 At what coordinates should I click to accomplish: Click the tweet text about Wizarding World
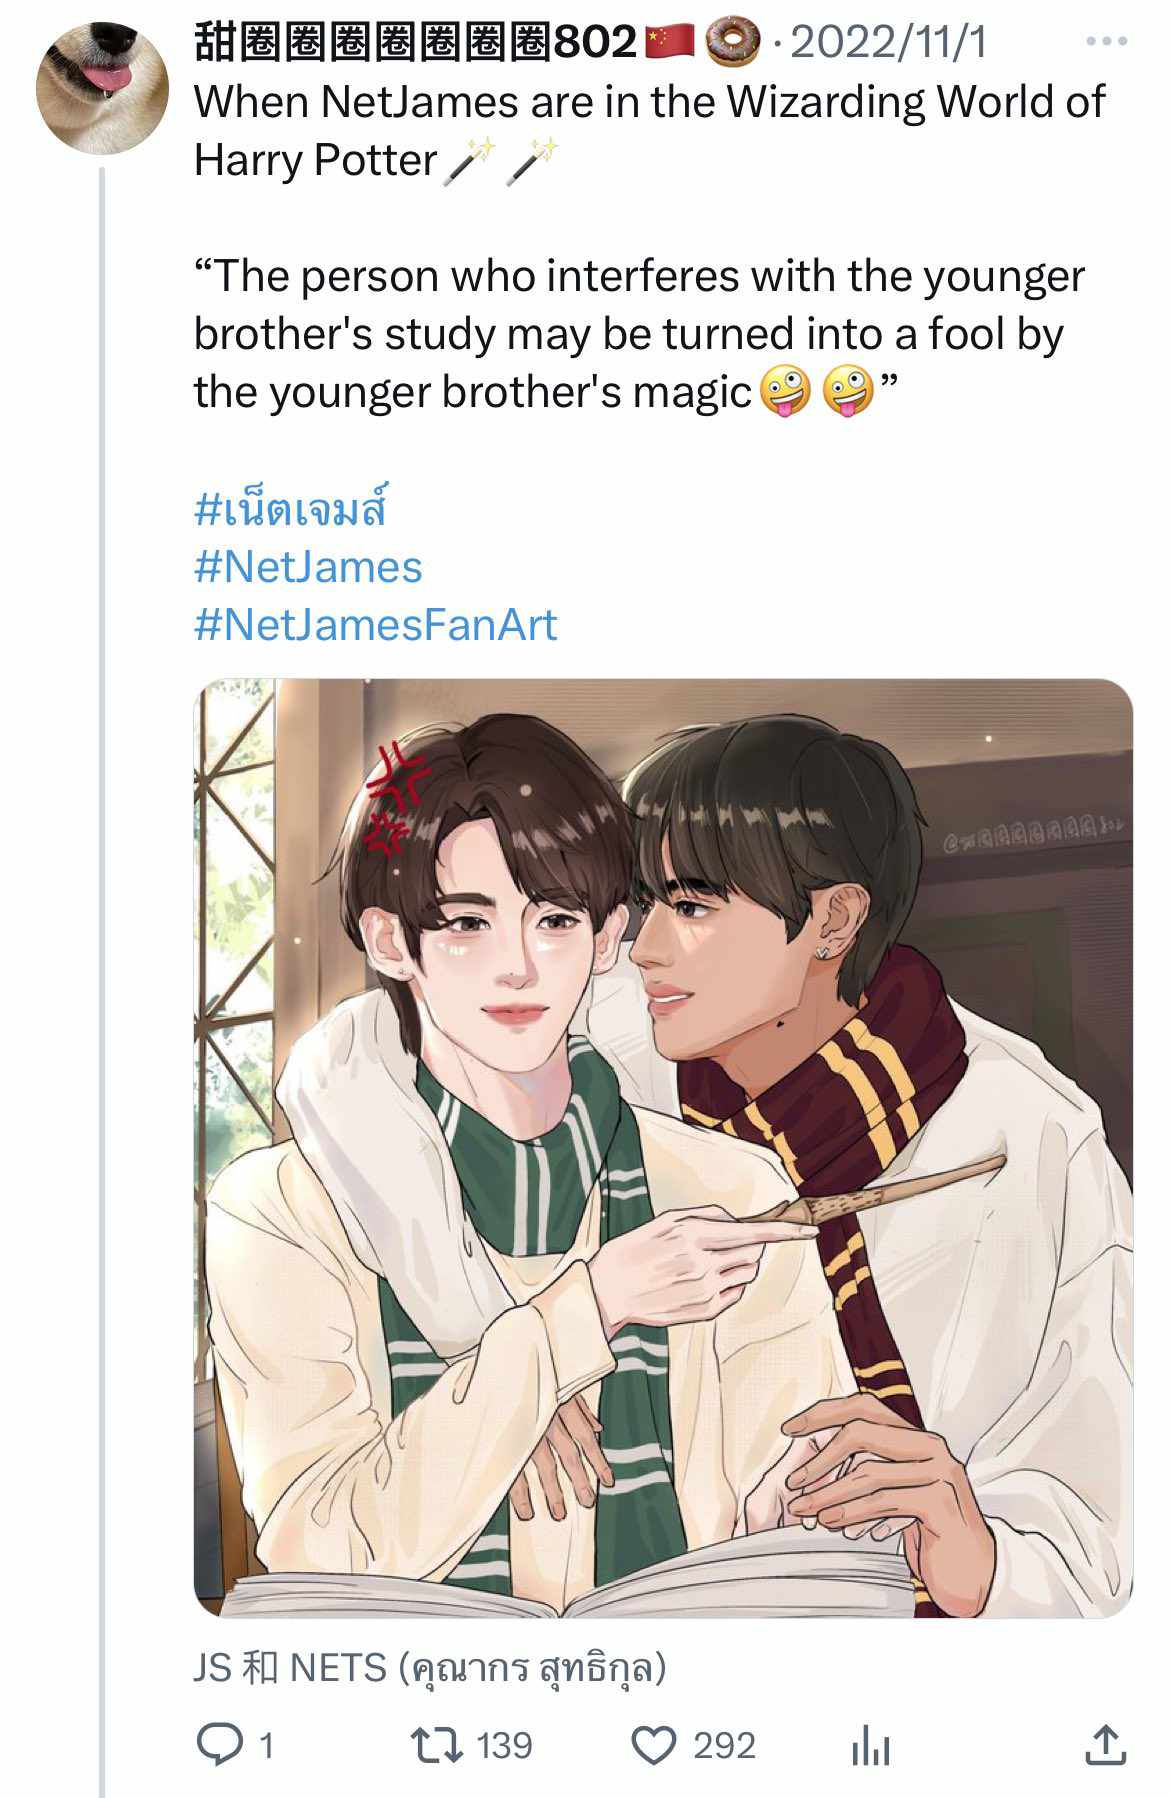click(650, 130)
